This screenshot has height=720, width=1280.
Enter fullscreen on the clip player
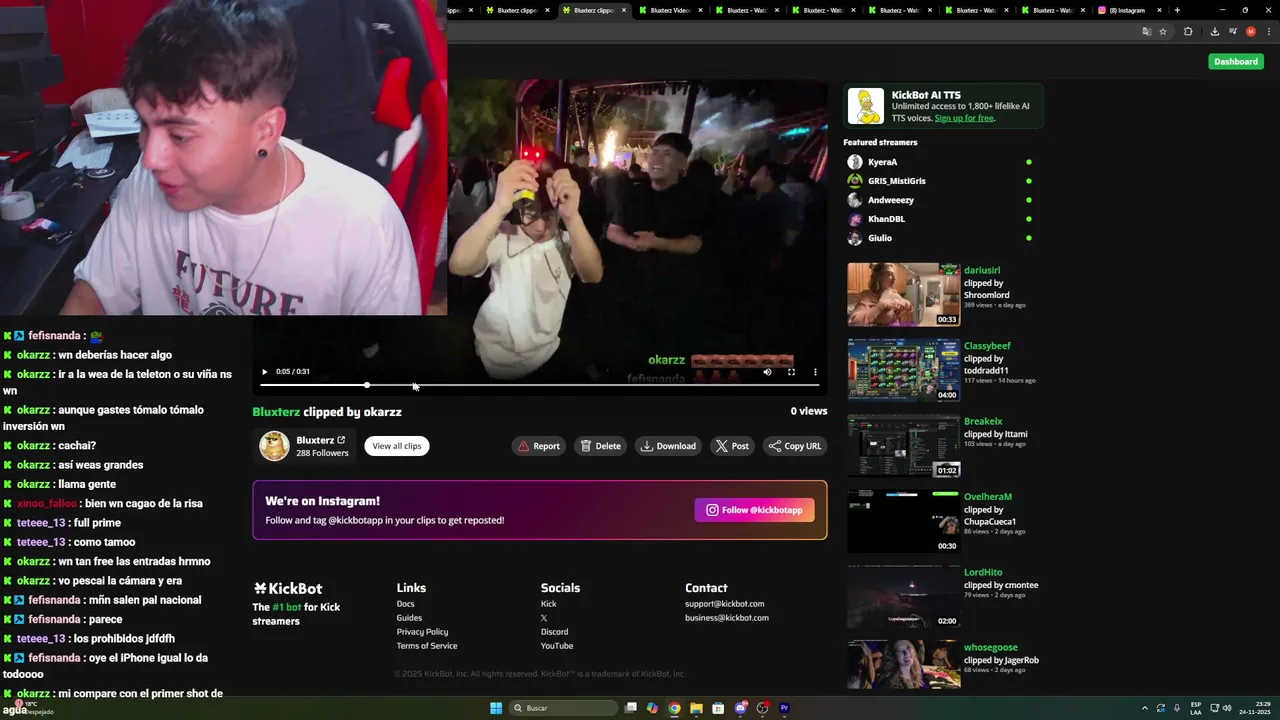pyautogui.click(x=791, y=372)
